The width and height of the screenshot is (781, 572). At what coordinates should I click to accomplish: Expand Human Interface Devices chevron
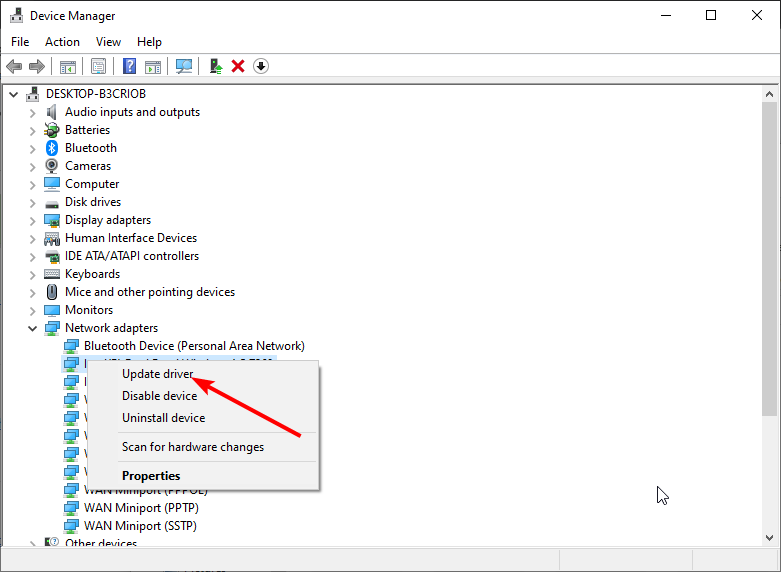tap(33, 239)
